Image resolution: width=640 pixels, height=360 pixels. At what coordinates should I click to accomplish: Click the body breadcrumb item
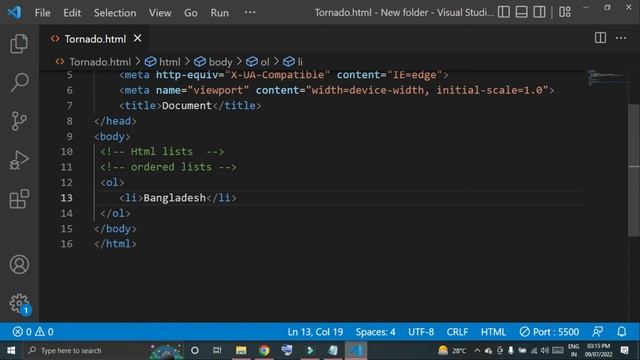[x=220, y=62]
